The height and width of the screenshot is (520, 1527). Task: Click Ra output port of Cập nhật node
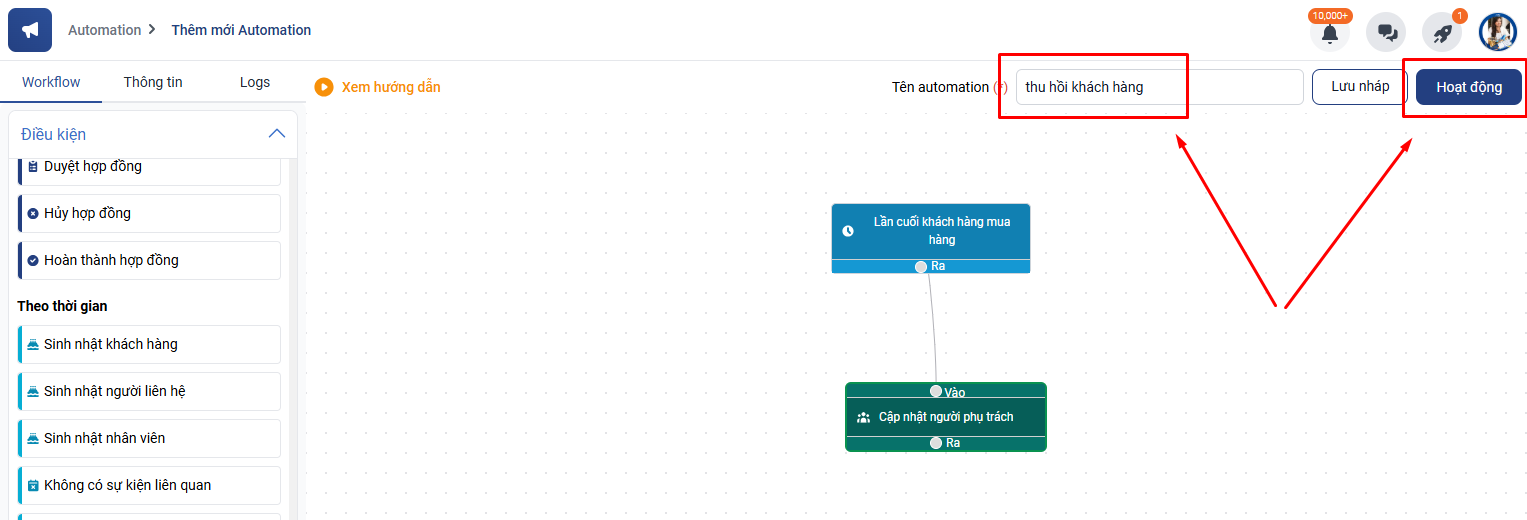(x=936, y=443)
